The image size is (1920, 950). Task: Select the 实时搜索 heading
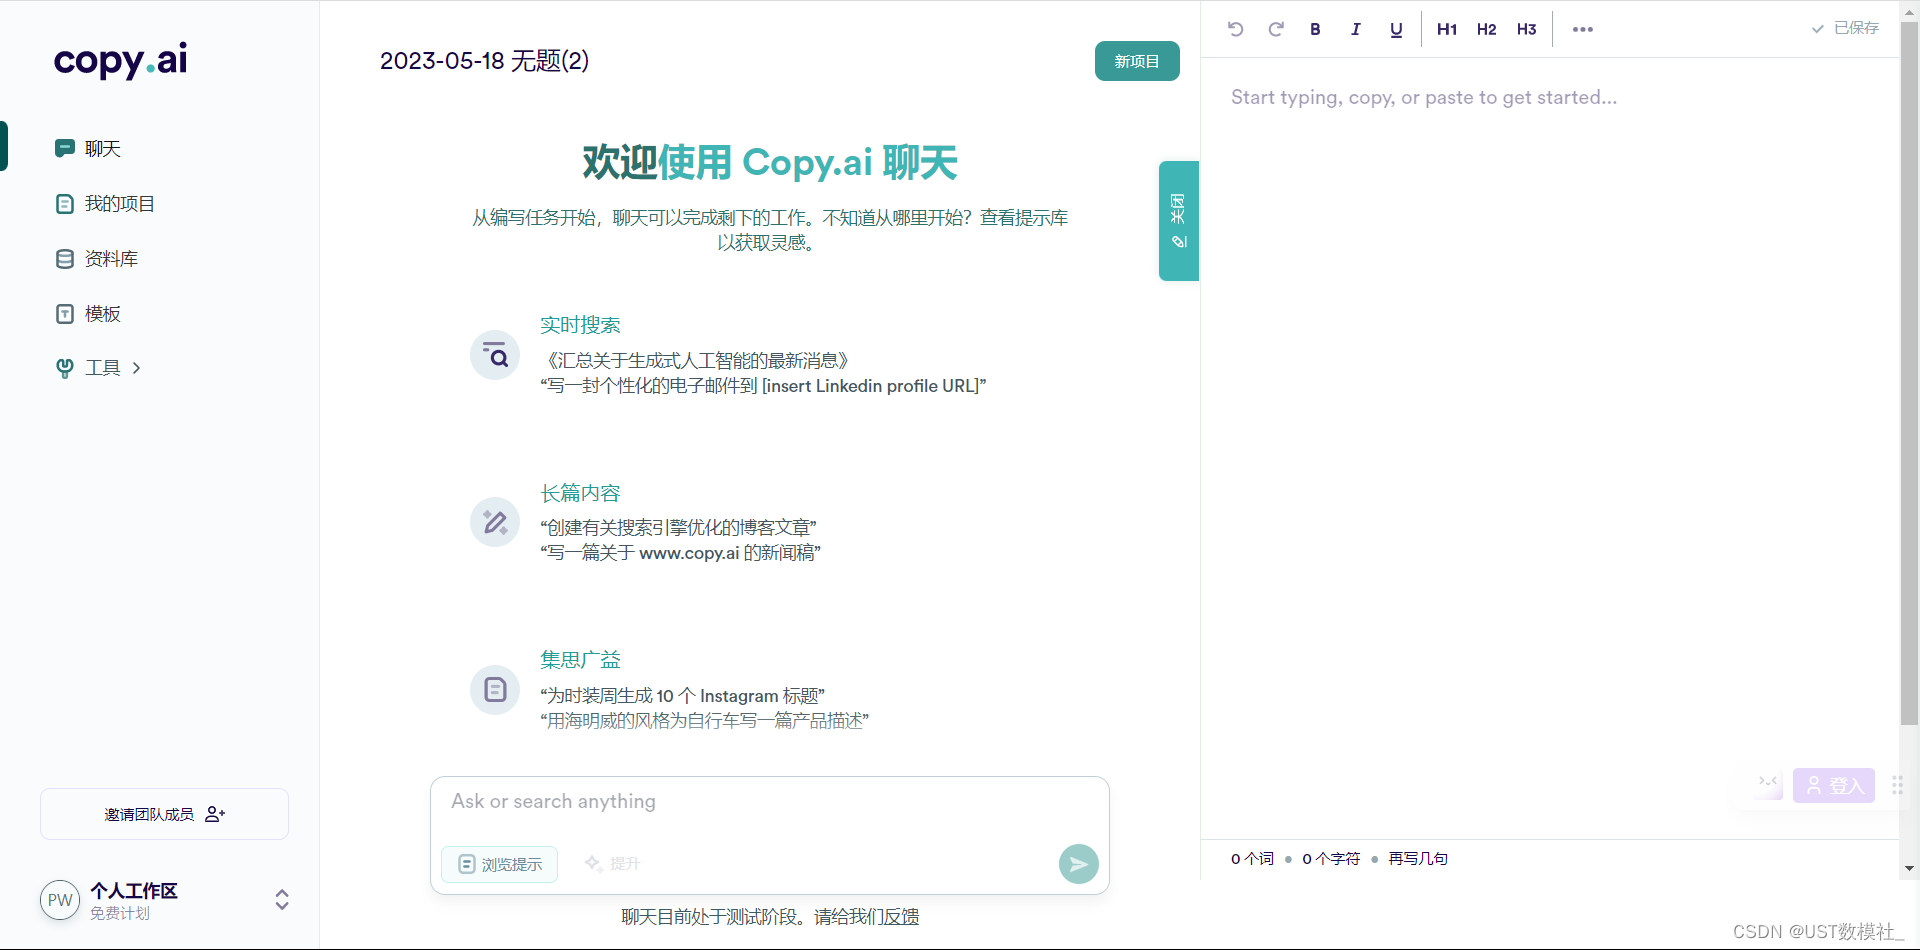pos(580,325)
